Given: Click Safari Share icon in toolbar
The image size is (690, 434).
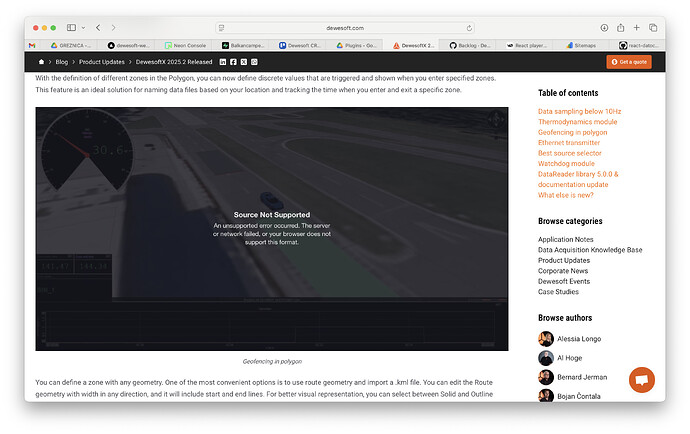Looking at the screenshot, I should [x=621, y=28].
